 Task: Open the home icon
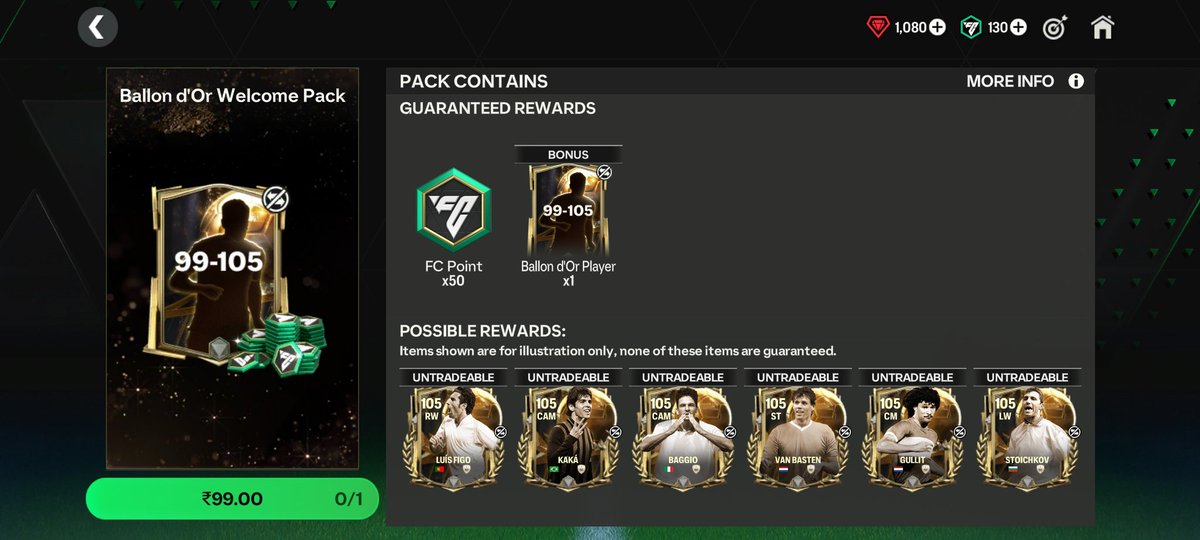[1102, 27]
